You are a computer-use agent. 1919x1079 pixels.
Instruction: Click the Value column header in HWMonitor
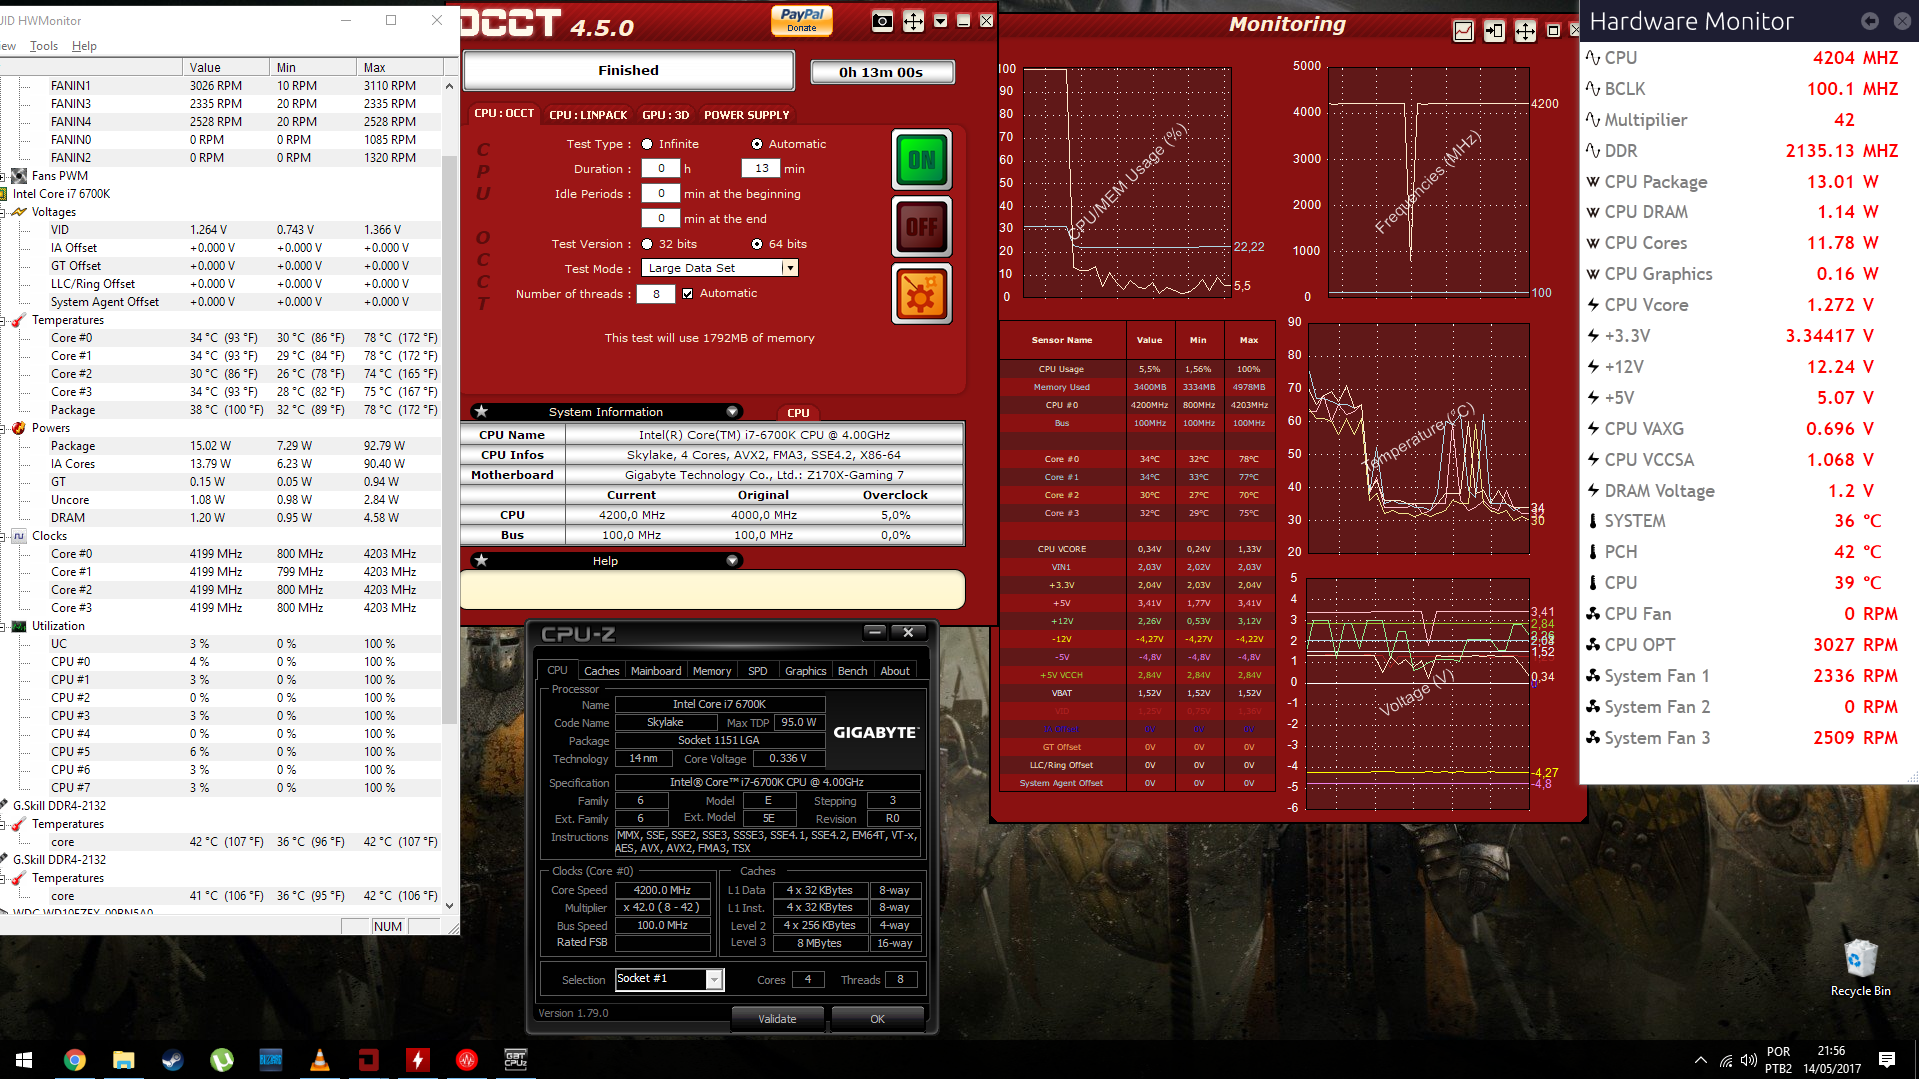click(x=226, y=67)
